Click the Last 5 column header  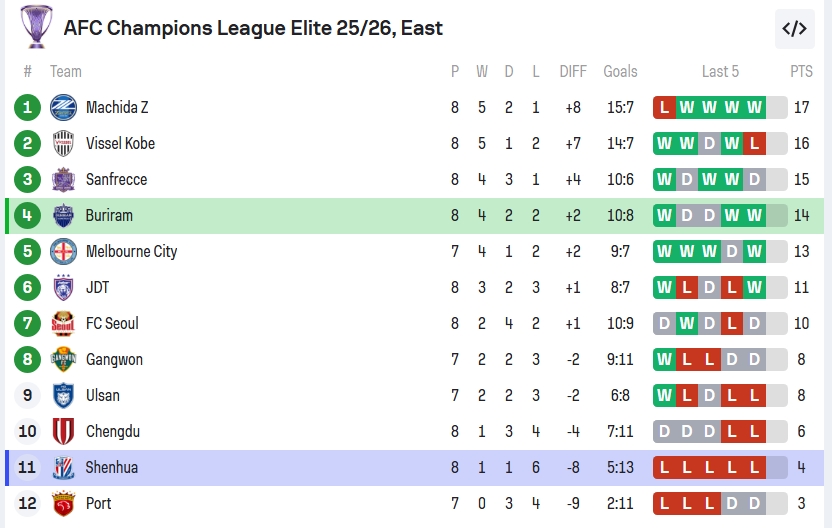coord(720,71)
